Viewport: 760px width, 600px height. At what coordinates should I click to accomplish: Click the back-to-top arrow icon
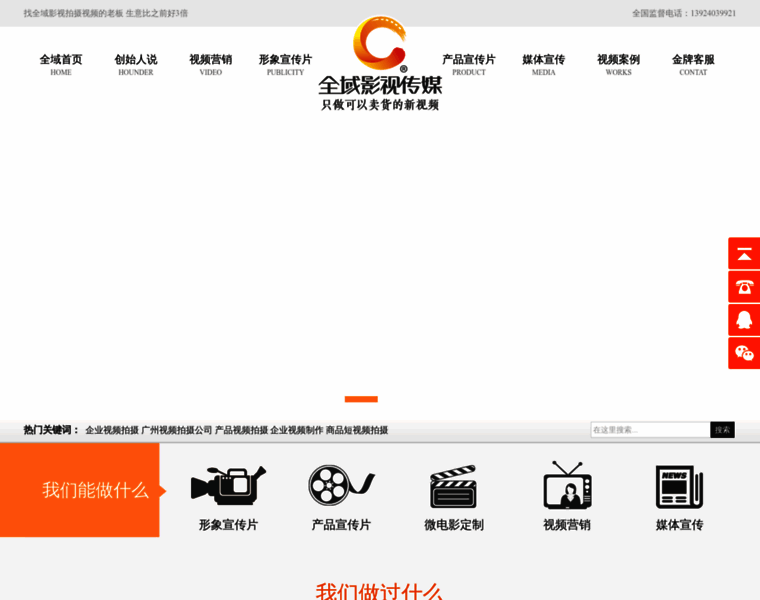[744, 253]
